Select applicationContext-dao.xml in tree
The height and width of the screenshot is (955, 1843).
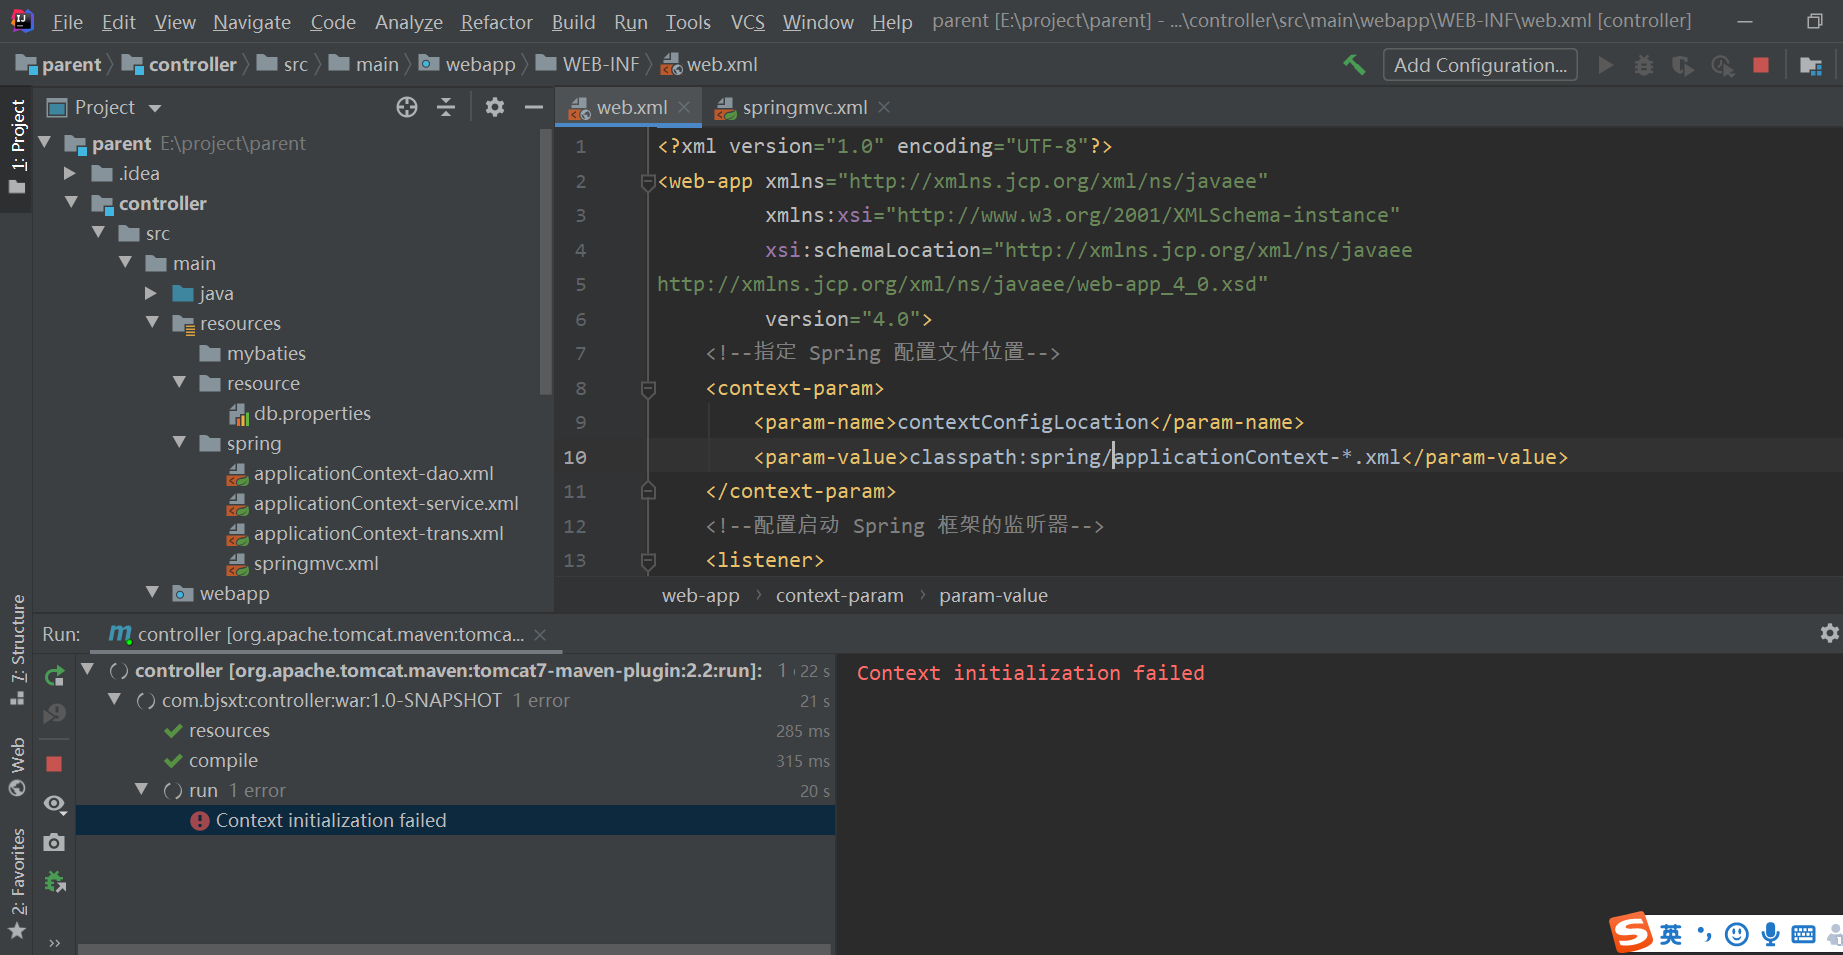(360, 473)
